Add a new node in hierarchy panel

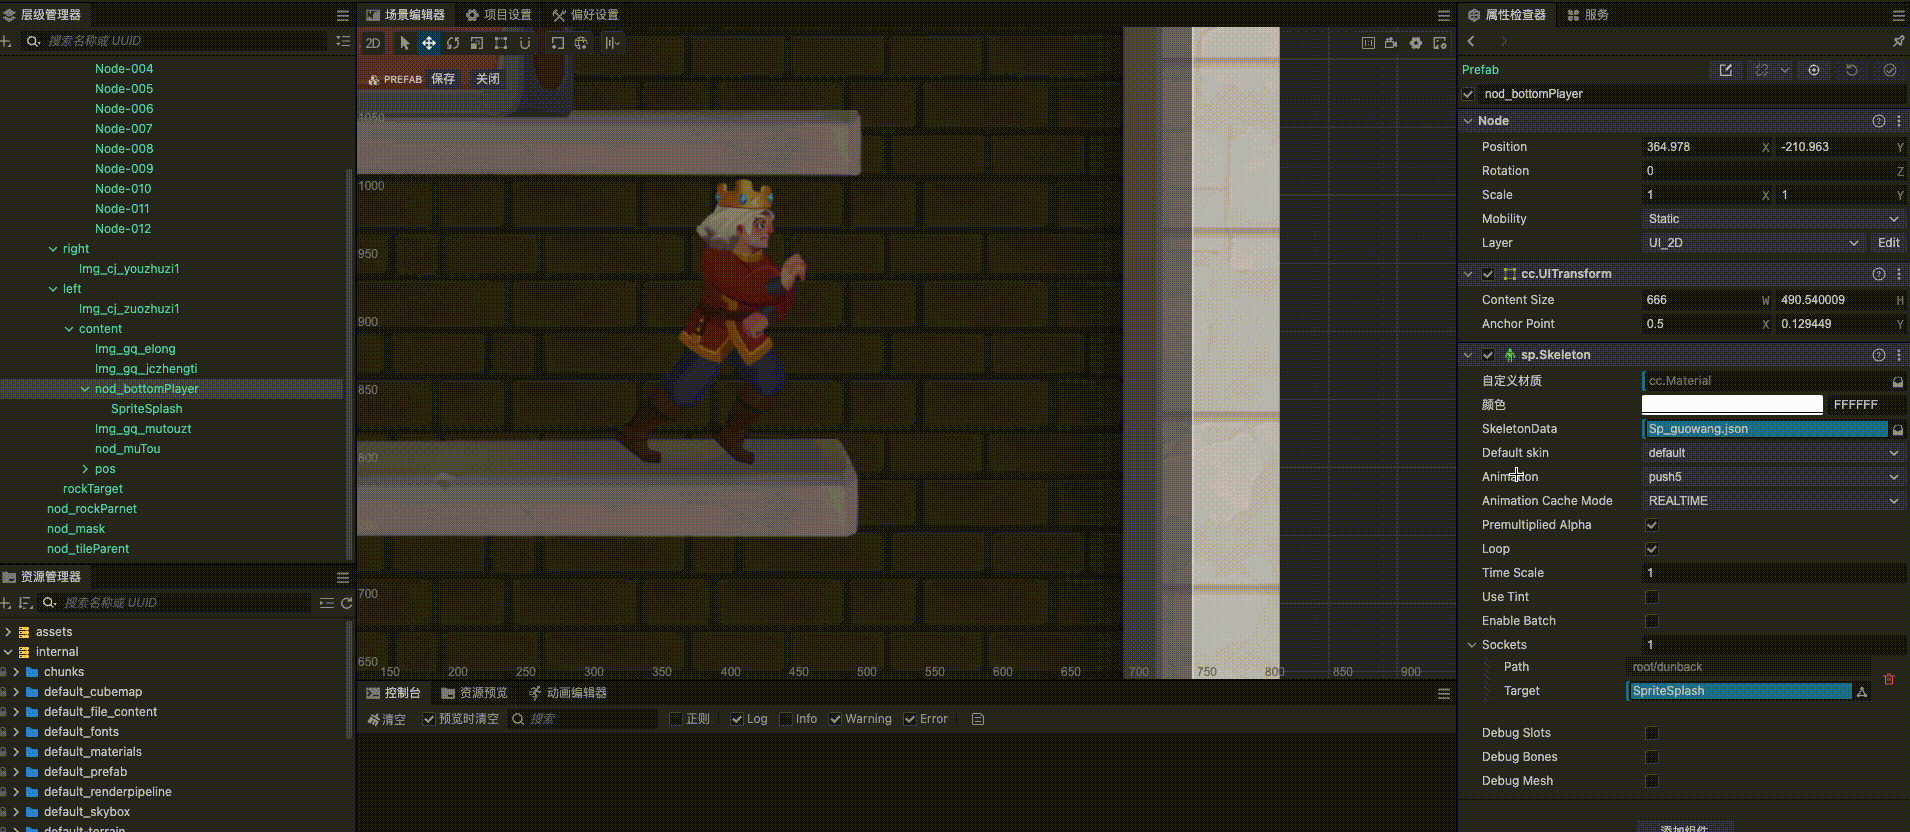tap(6, 41)
